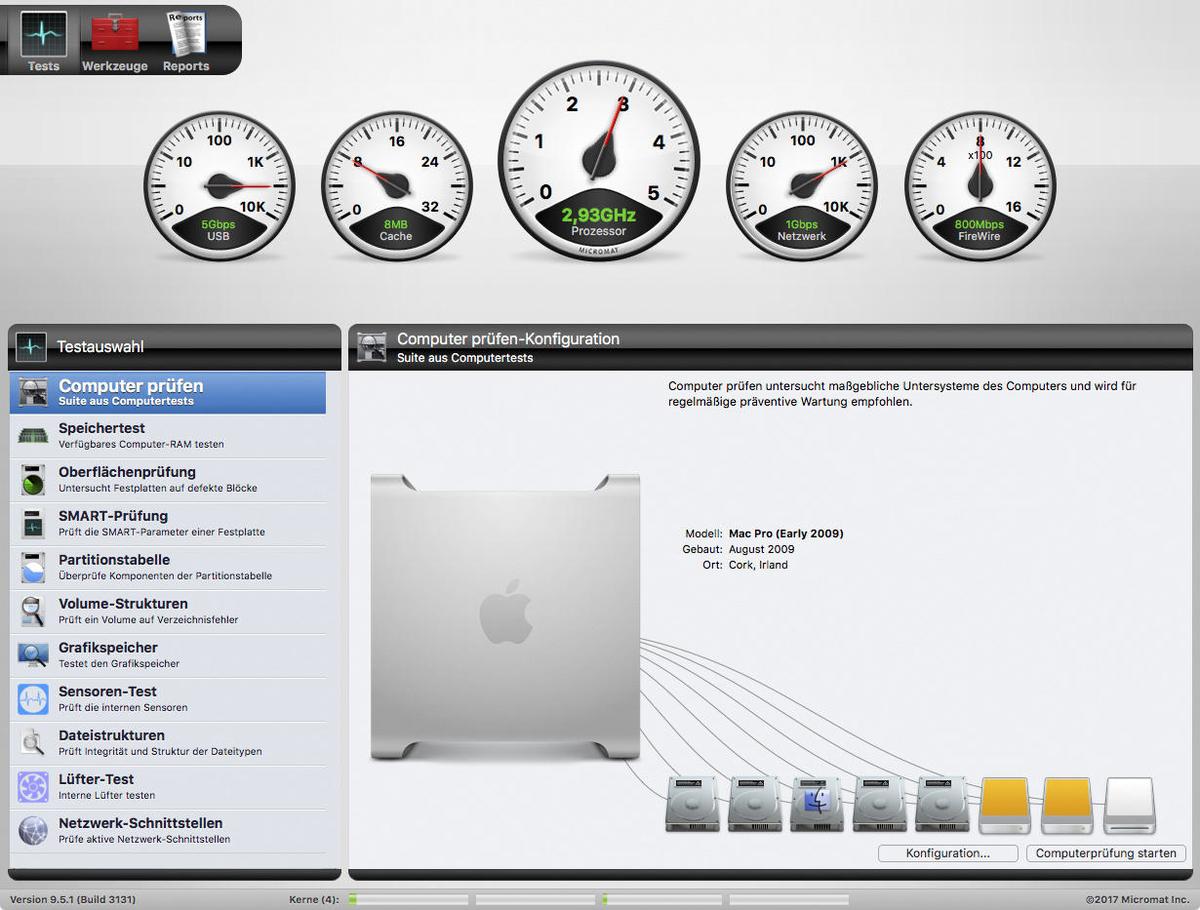Open the Tests section icon
Viewport: 1200px width, 910px height.
click(44, 34)
